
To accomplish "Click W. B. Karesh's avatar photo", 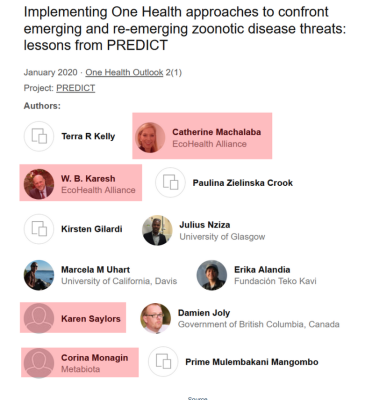I will point(39,184).
